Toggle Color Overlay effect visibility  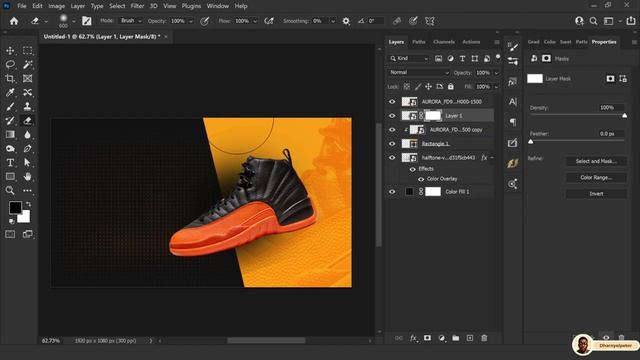pos(421,179)
